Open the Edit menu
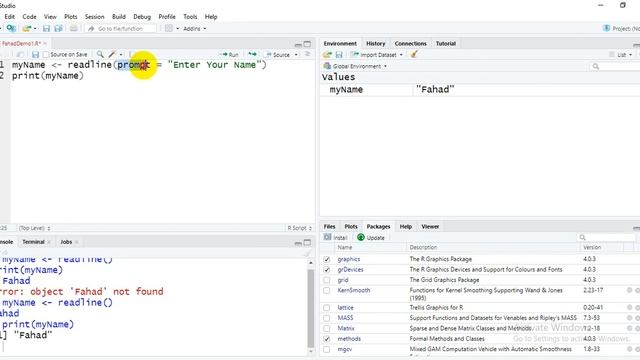The image size is (640, 360). [x=9, y=17]
